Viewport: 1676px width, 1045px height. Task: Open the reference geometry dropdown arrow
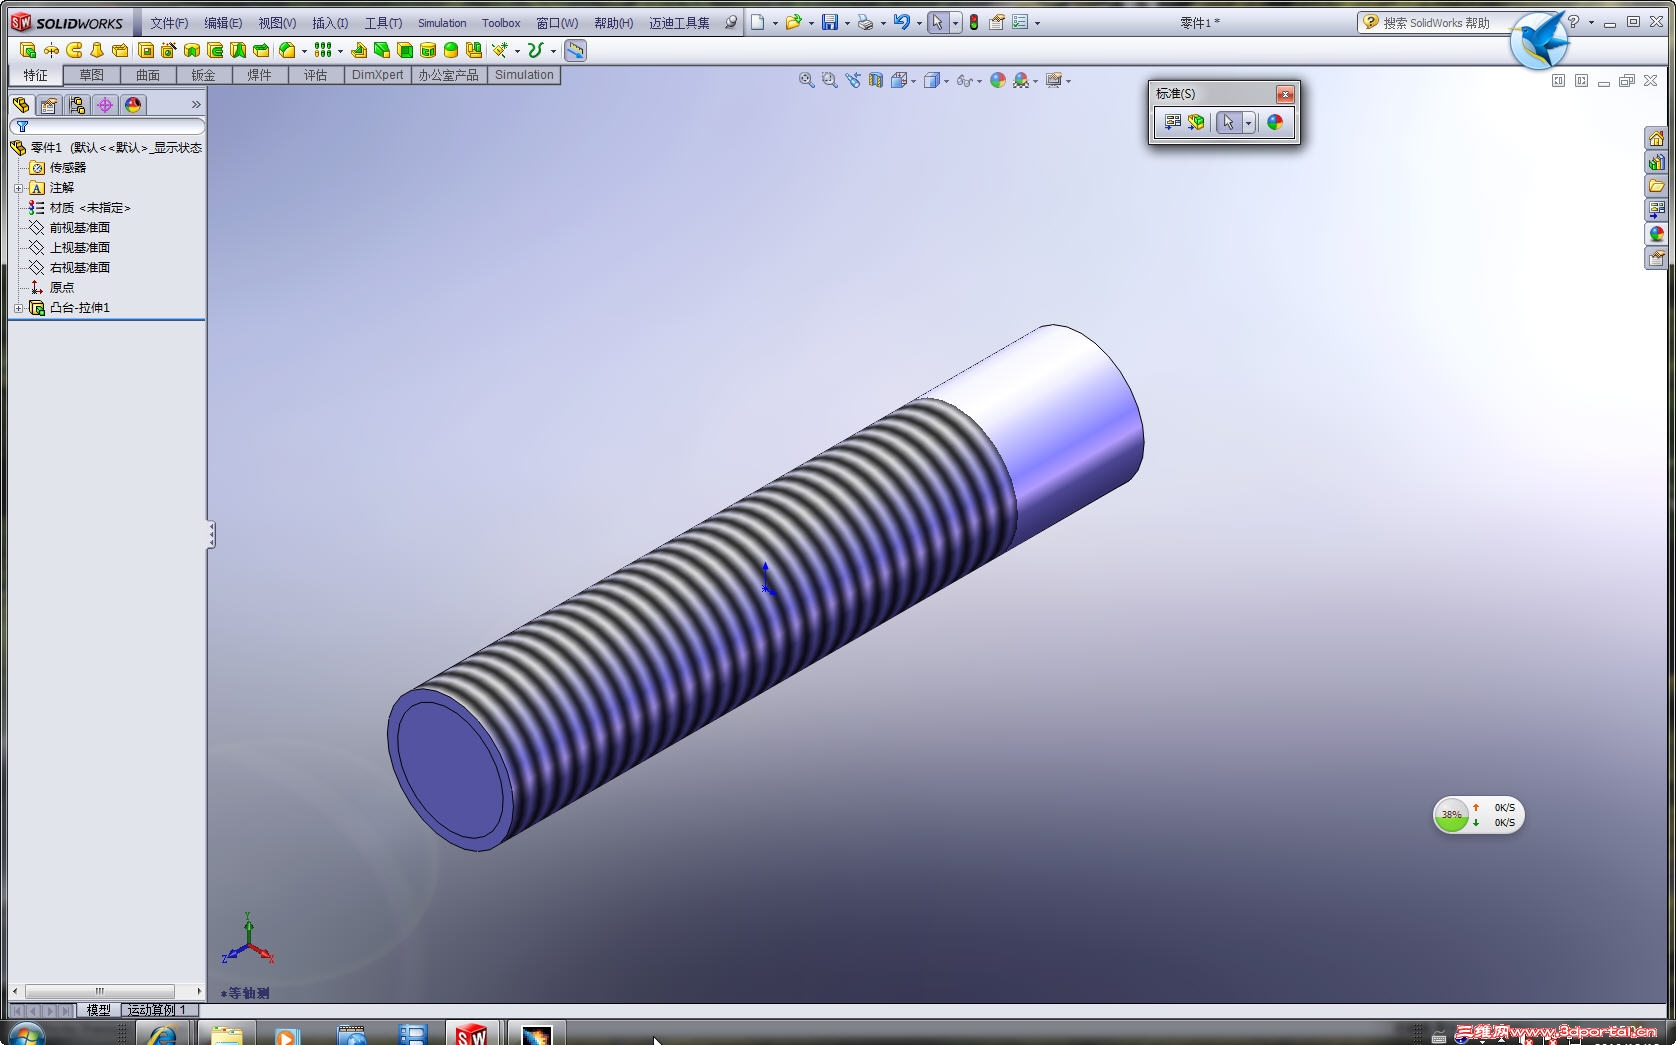click(x=517, y=51)
